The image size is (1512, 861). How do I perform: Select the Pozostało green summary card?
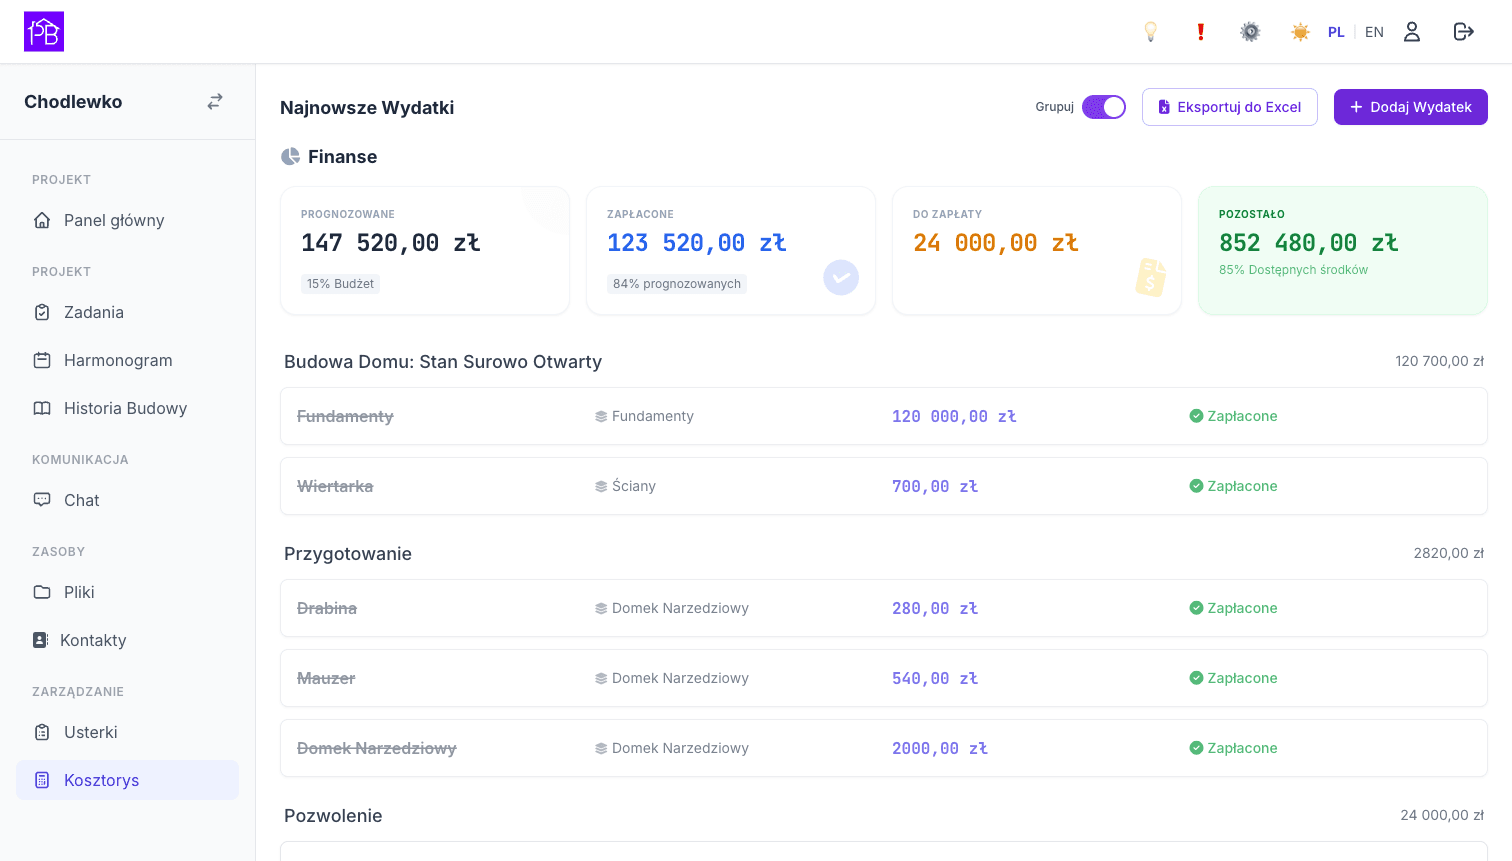click(1343, 251)
